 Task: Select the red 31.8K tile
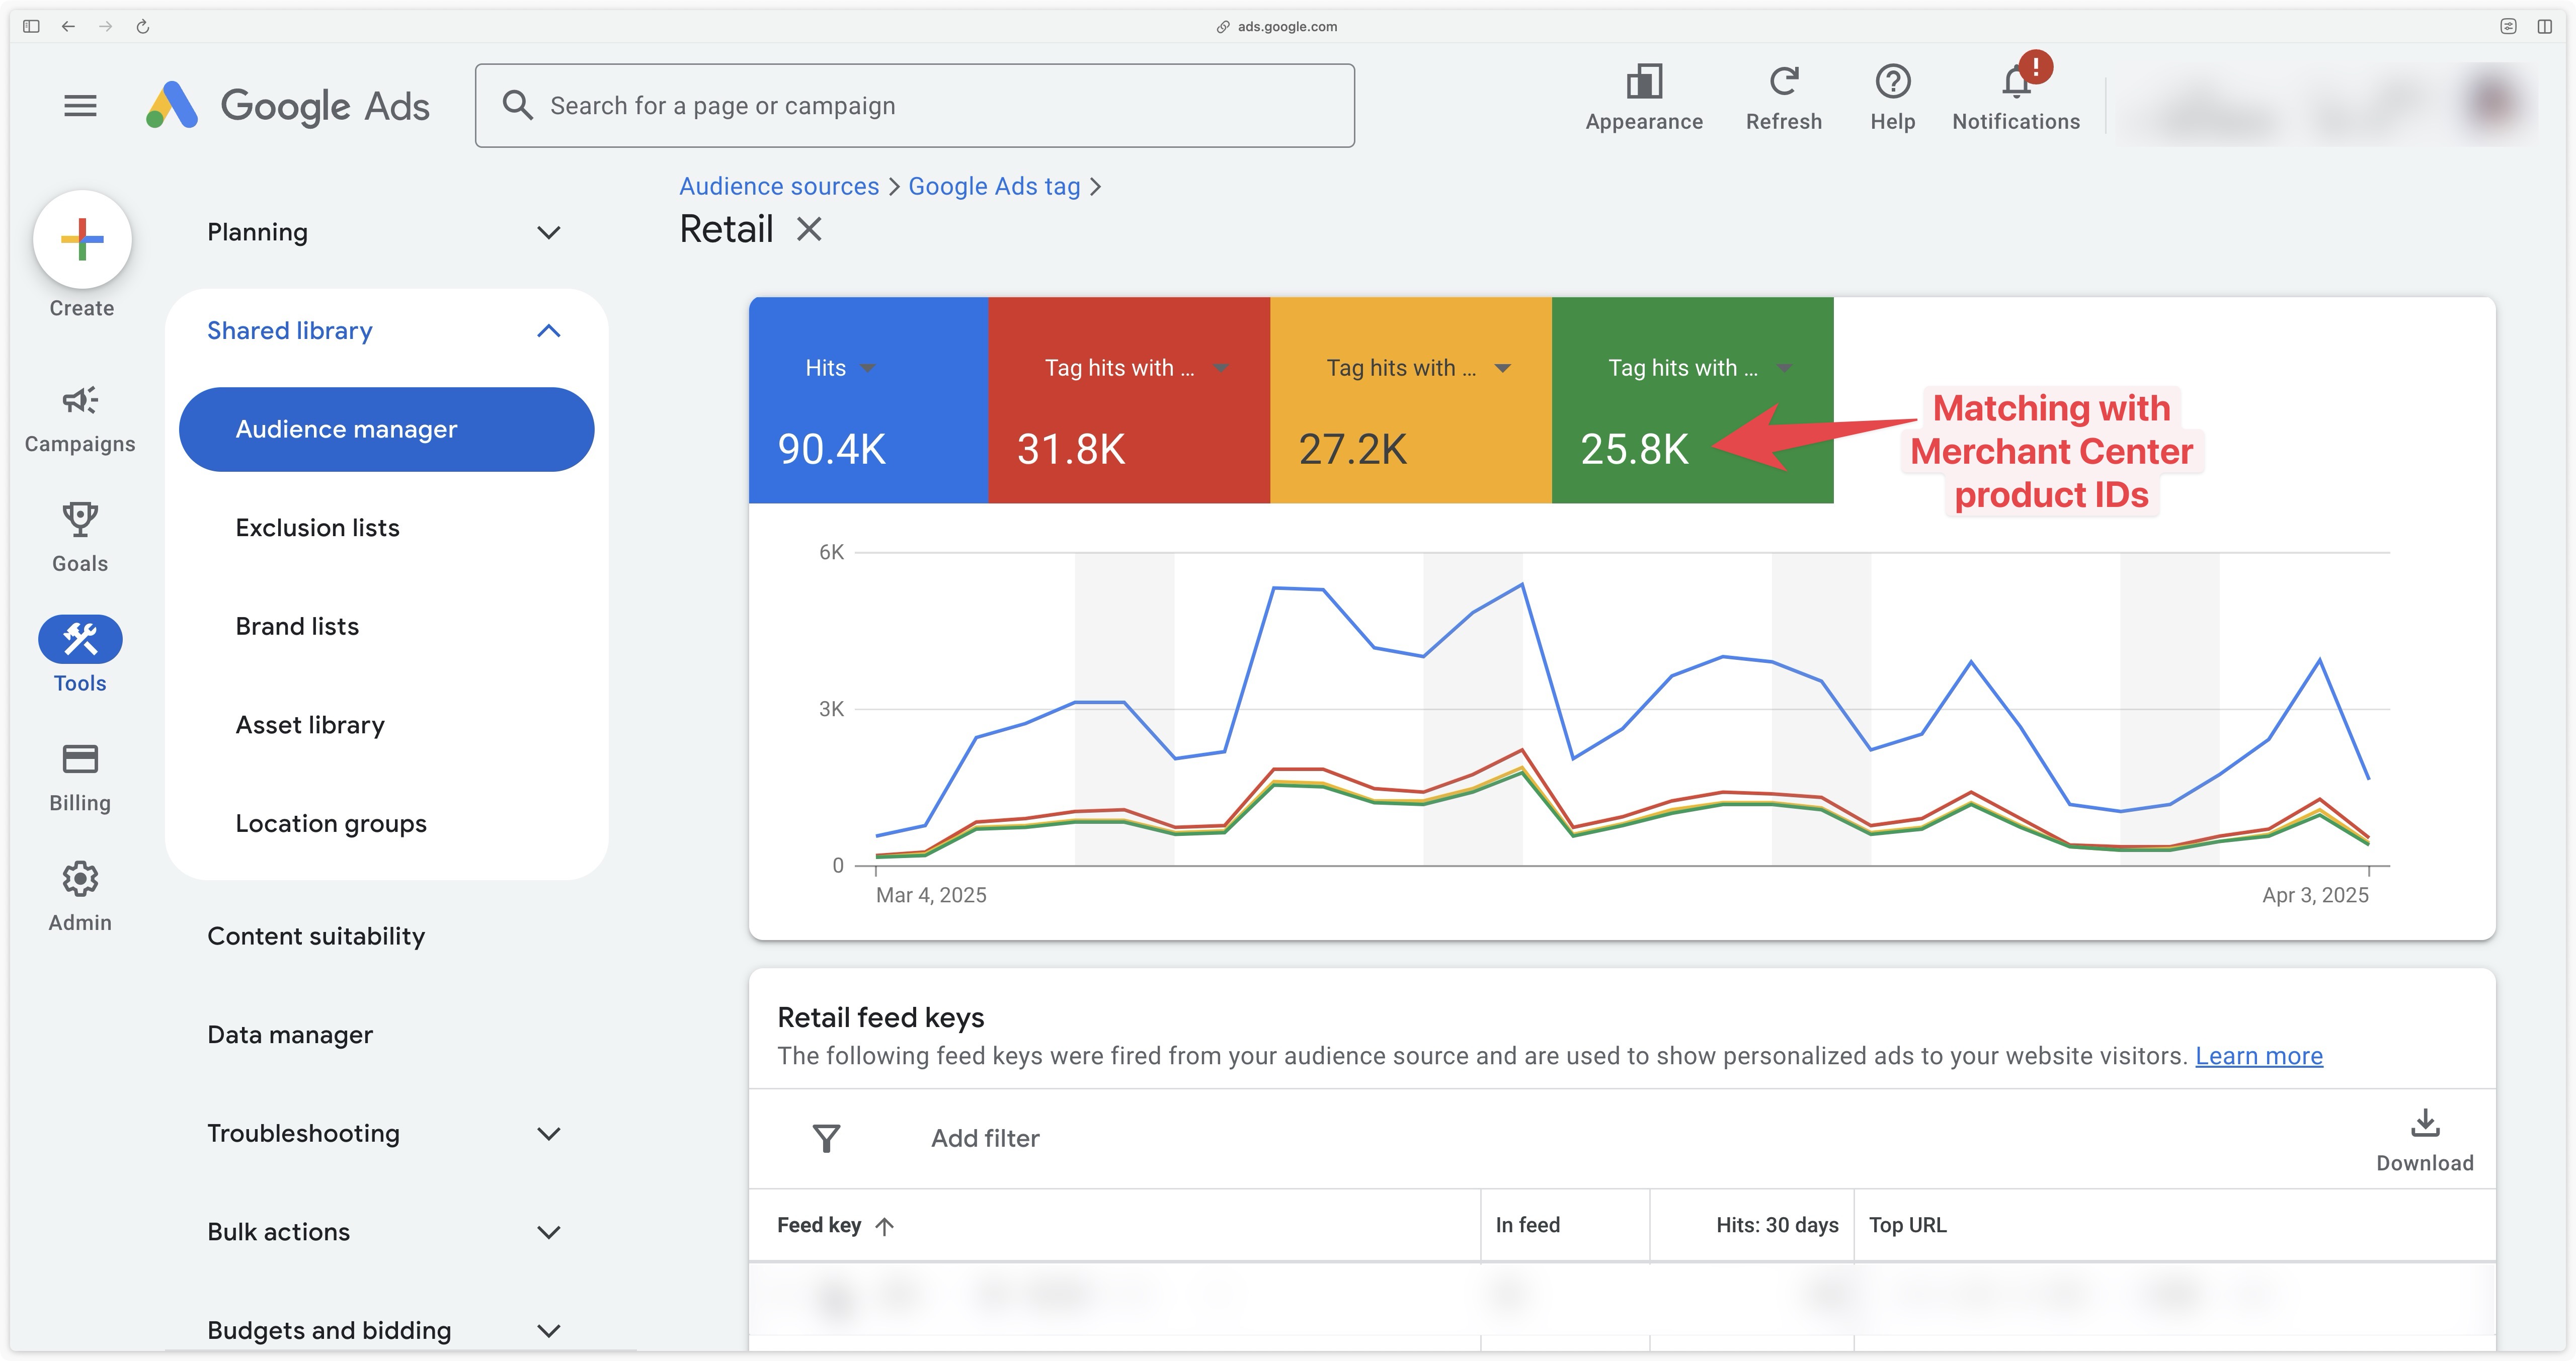tap(1129, 400)
